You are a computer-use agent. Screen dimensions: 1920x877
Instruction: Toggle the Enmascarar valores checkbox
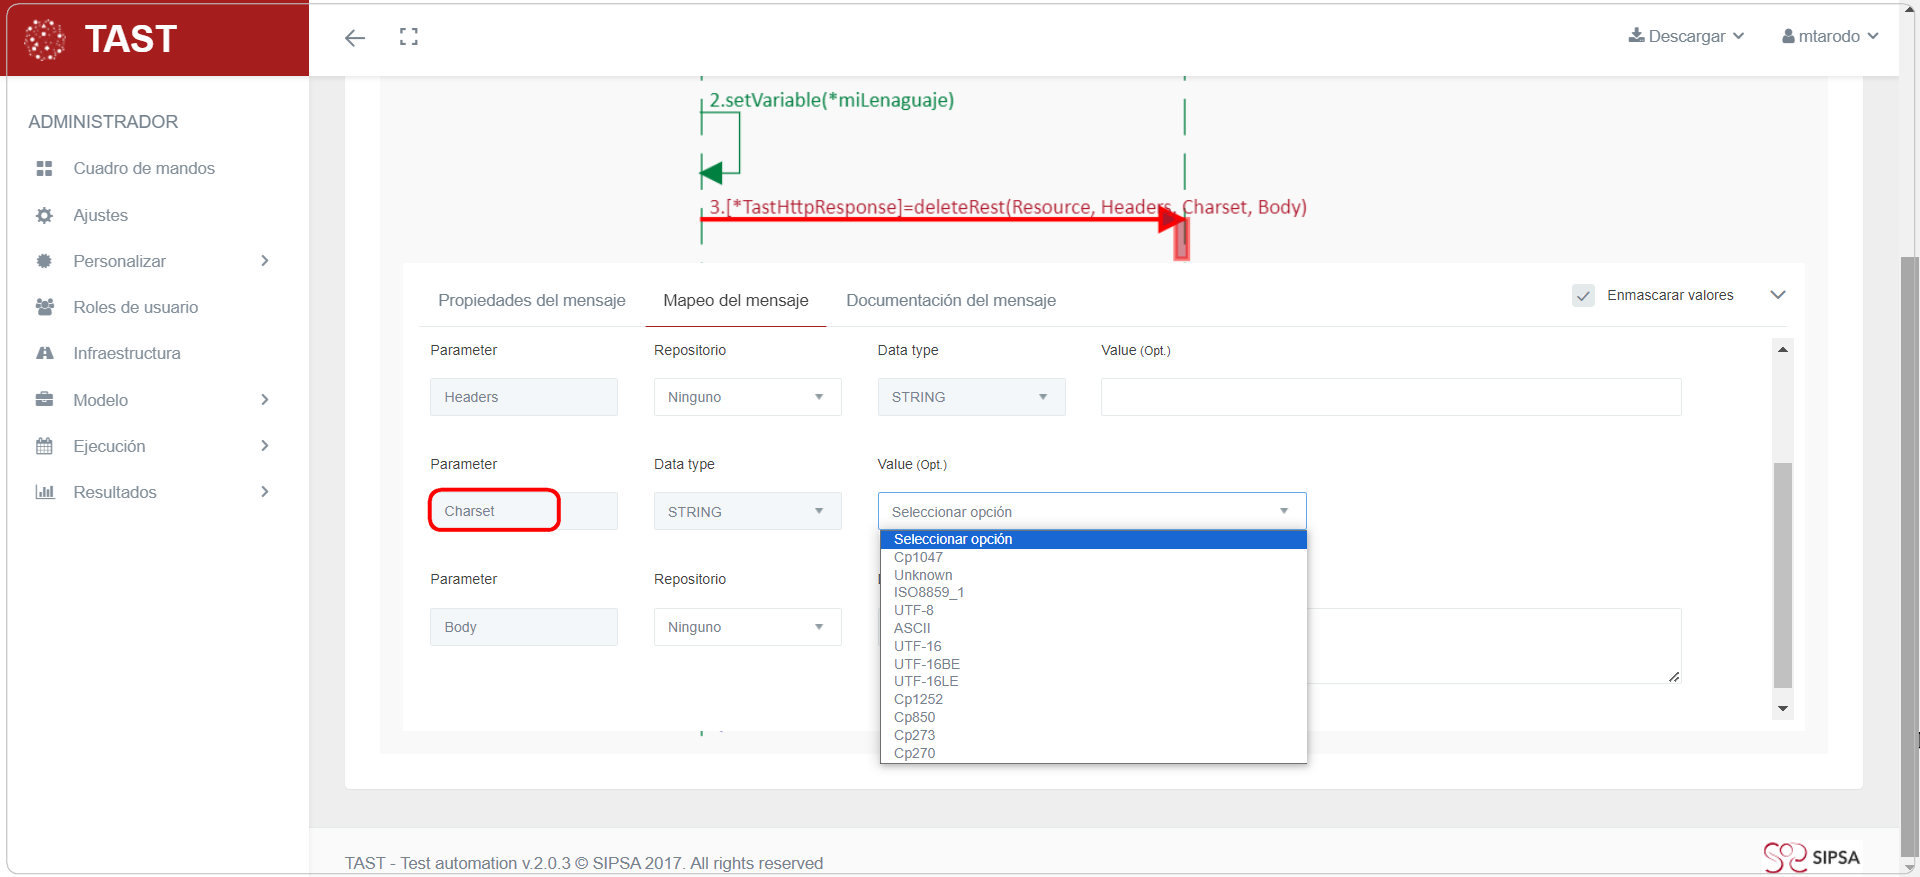coord(1583,296)
